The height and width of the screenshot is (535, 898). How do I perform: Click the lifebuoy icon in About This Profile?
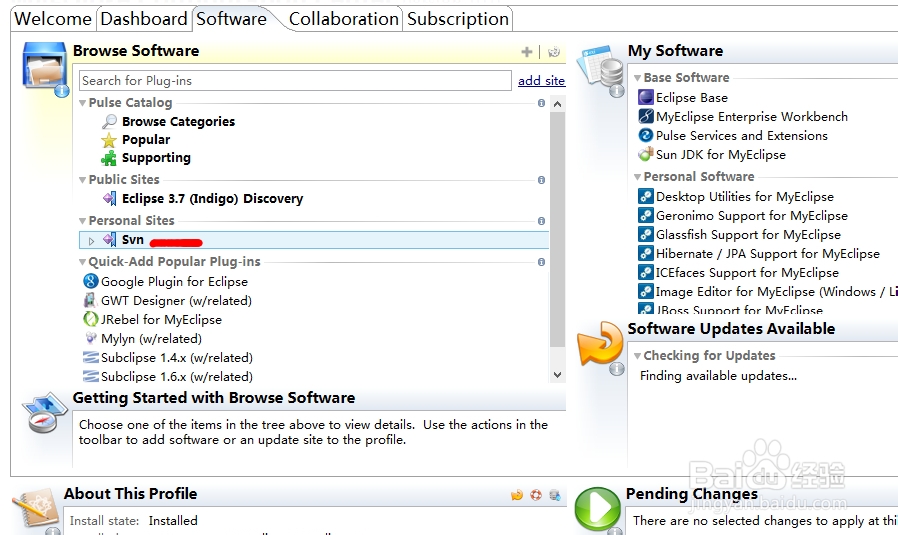click(x=535, y=495)
